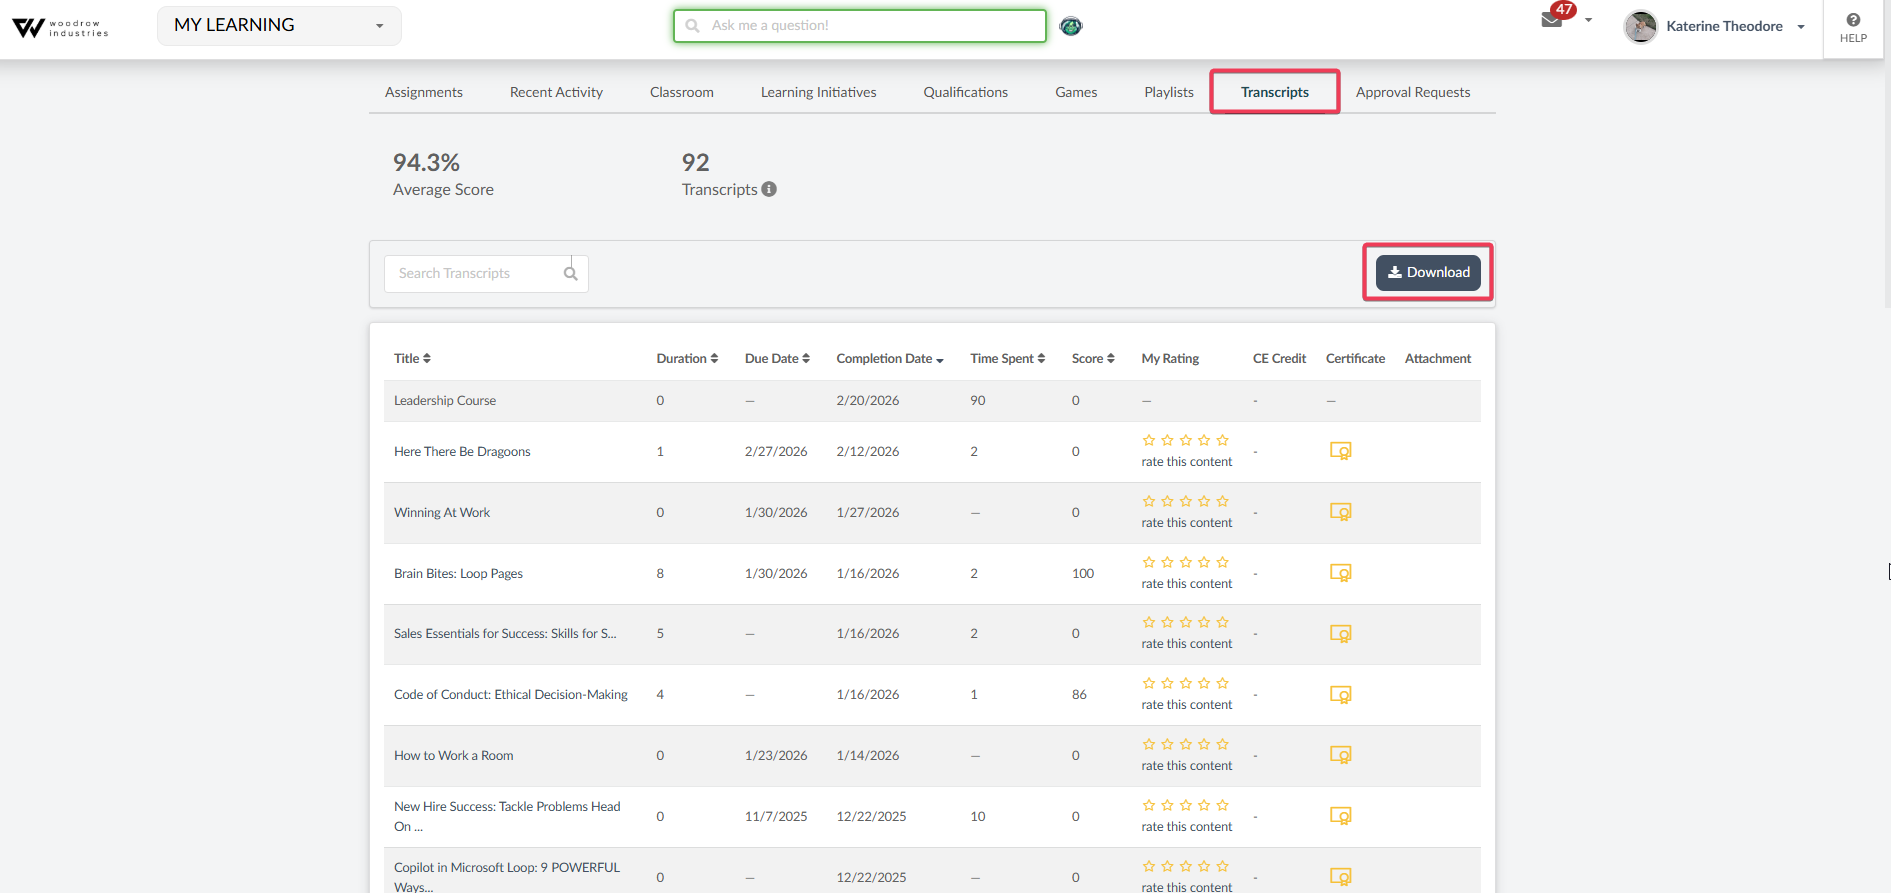Rate New Hire Success course three stars
This screenshot has width=1891, height=893.
point(1186,805)
